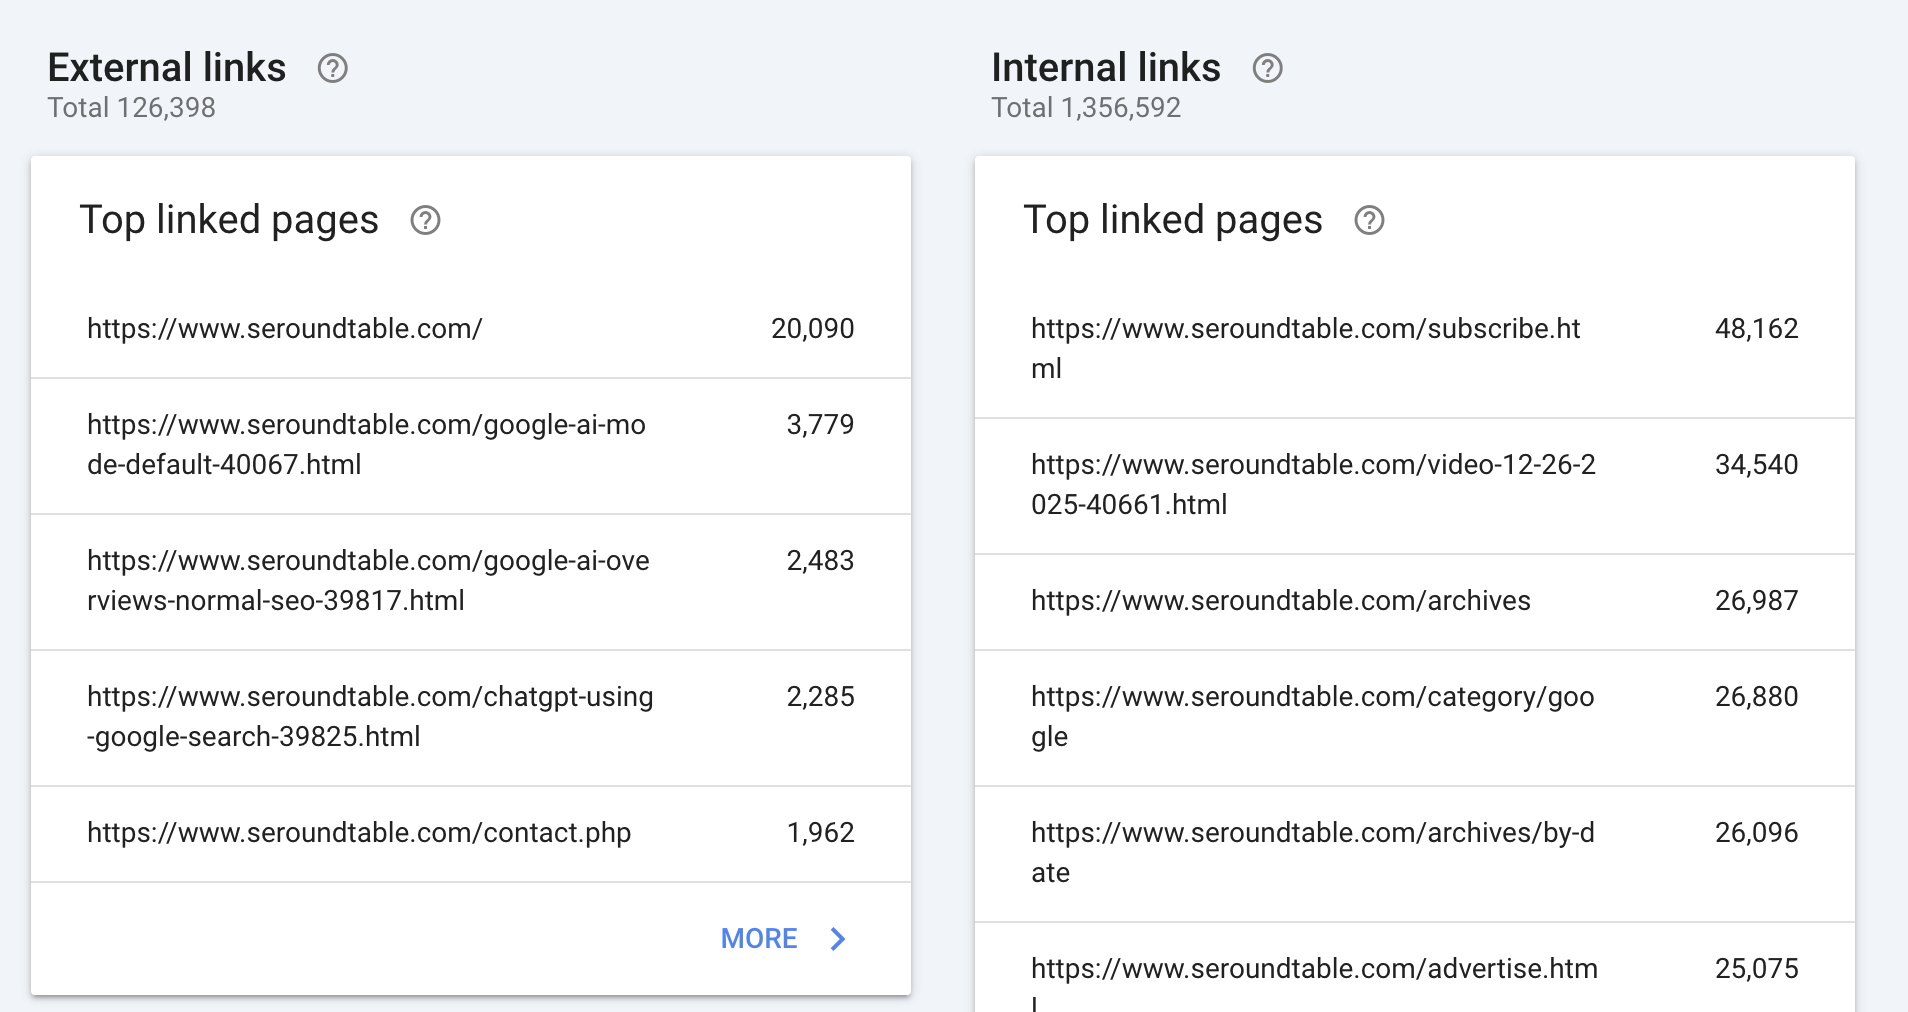Open the google-ai-overviews-normal-seo-39817 row

470,581
